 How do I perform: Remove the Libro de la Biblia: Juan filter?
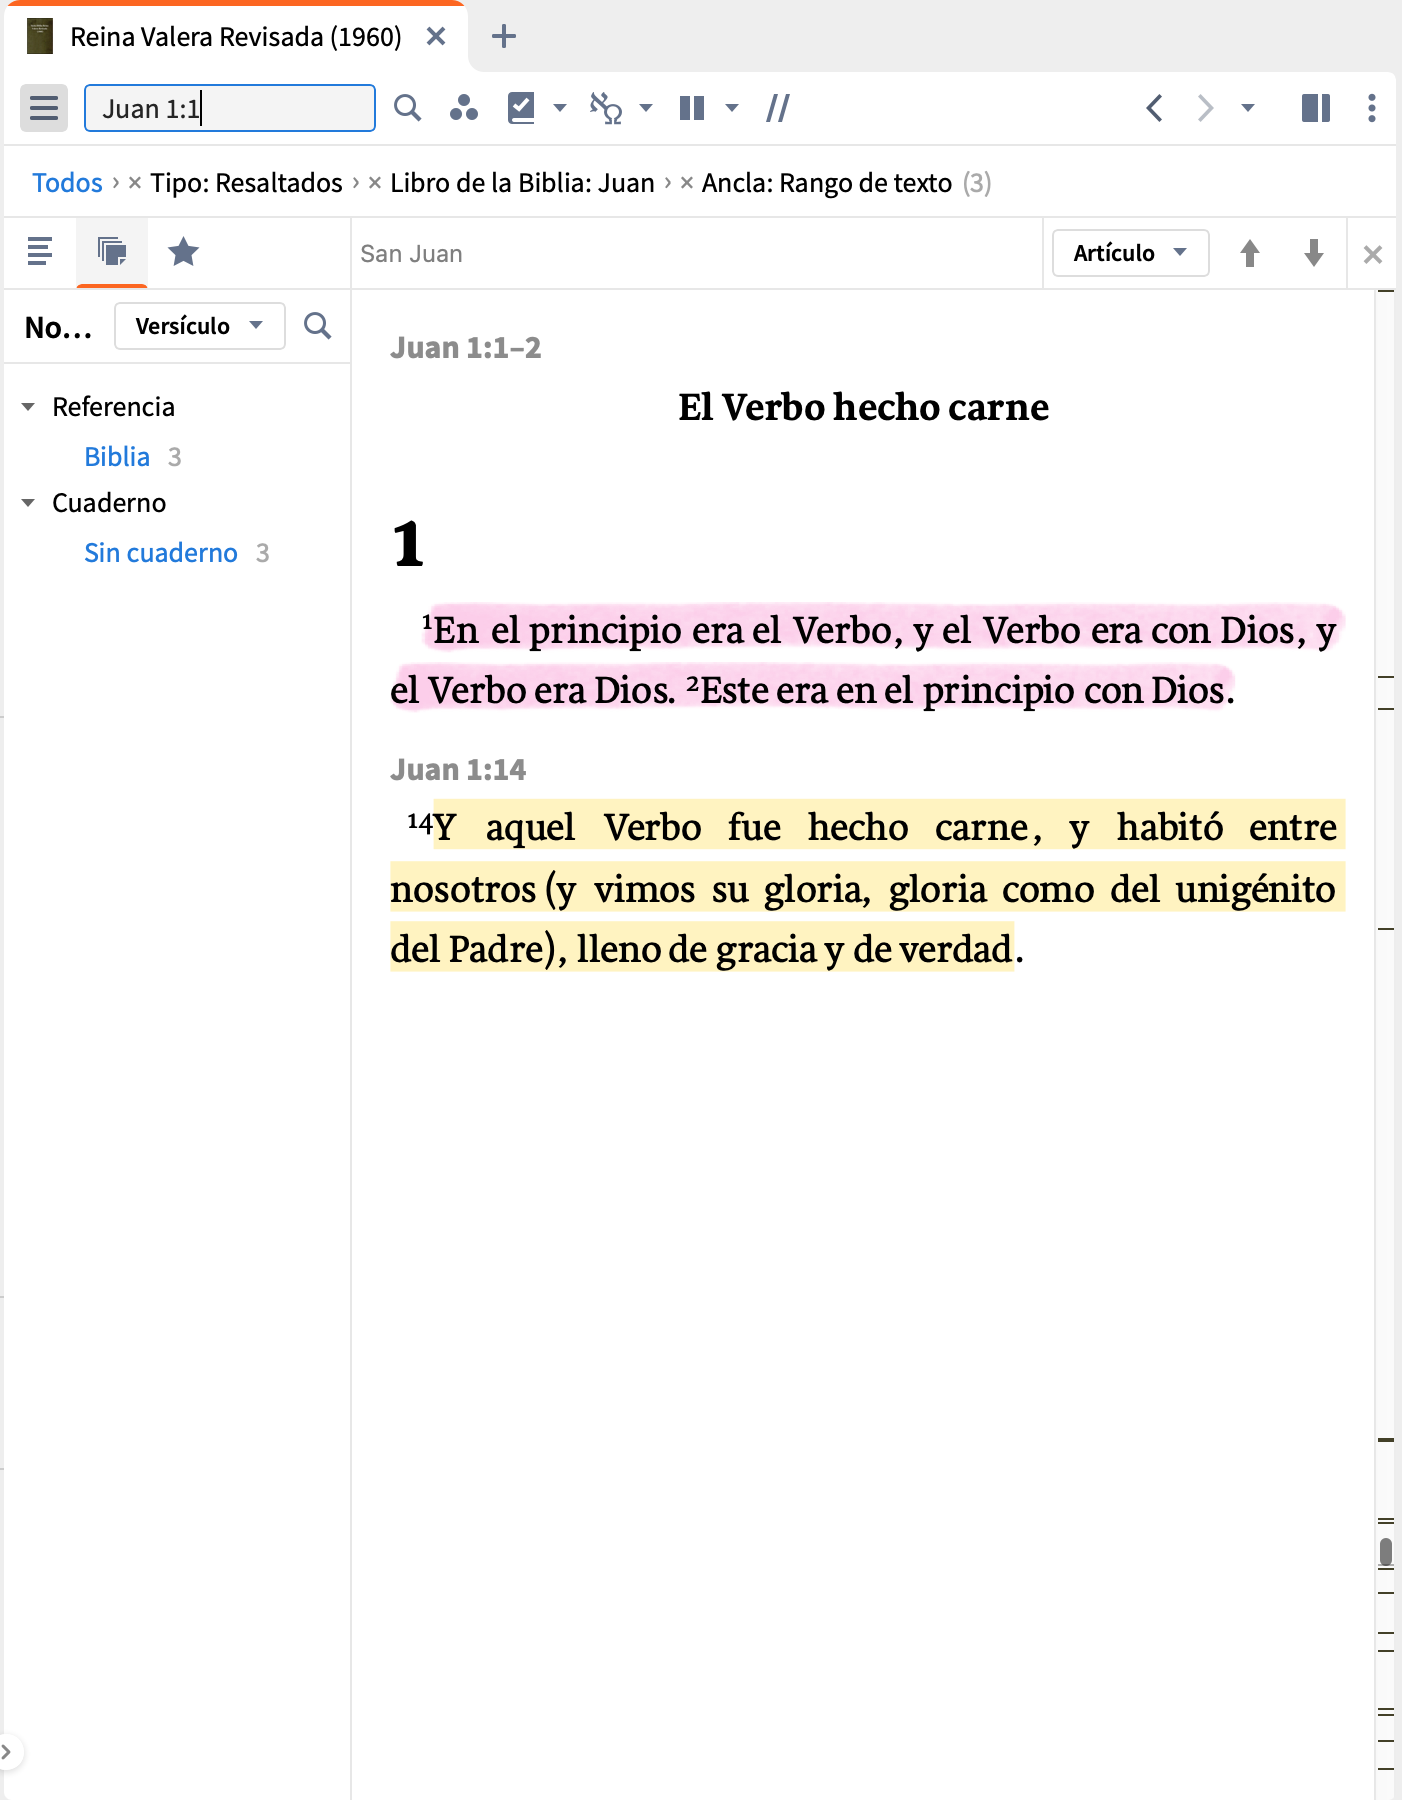coord(375,183)
